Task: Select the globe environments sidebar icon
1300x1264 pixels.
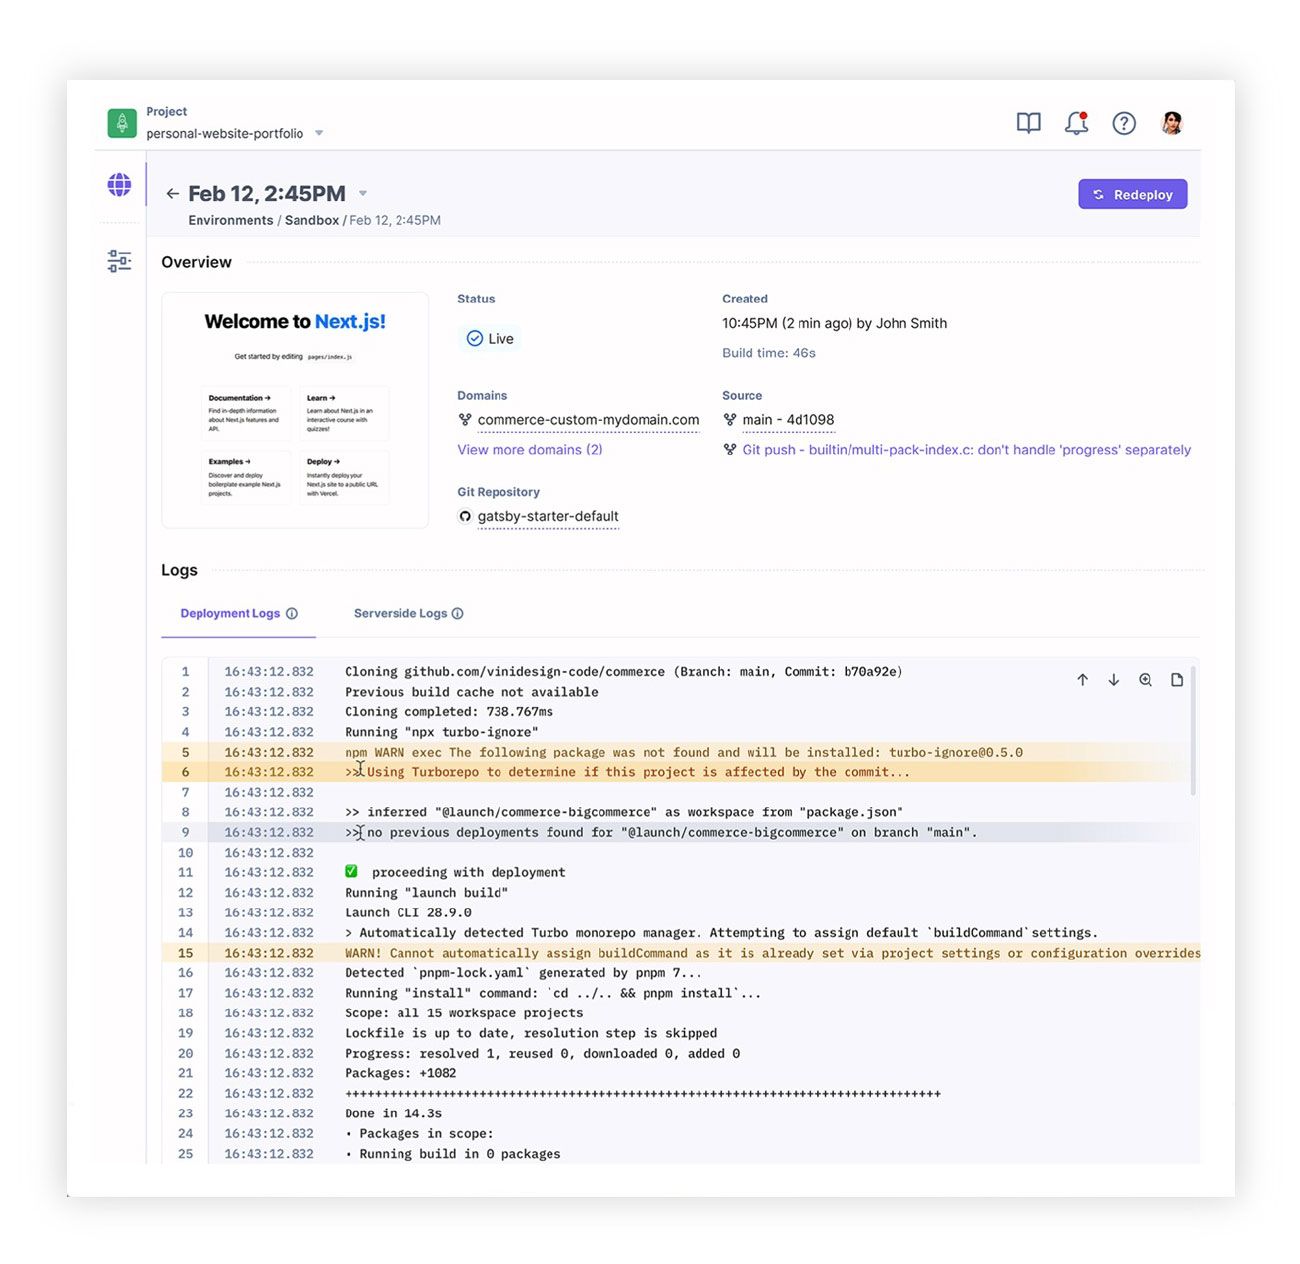Action: coord(119,184)
